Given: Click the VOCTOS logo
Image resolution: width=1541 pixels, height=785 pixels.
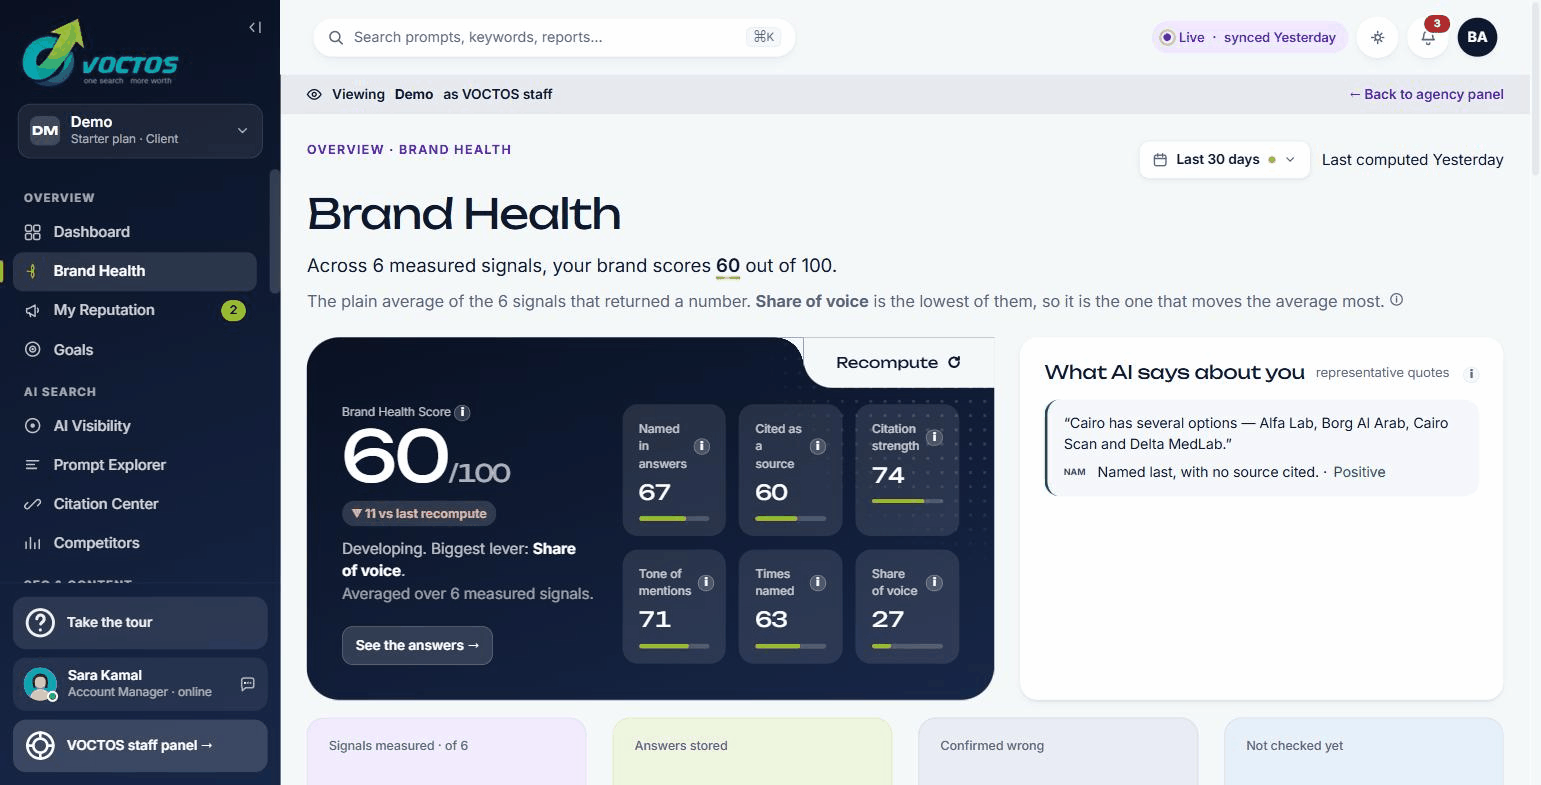Looking at the screenshot, I should coord(100,52).
